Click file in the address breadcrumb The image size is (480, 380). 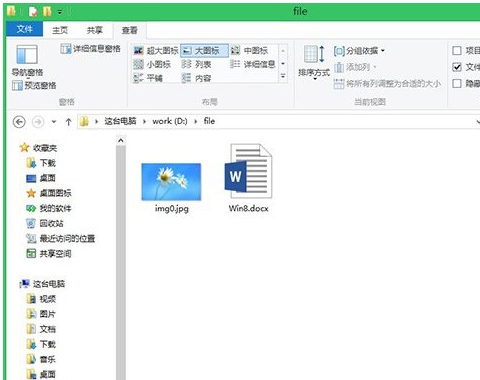pos(209,121)
